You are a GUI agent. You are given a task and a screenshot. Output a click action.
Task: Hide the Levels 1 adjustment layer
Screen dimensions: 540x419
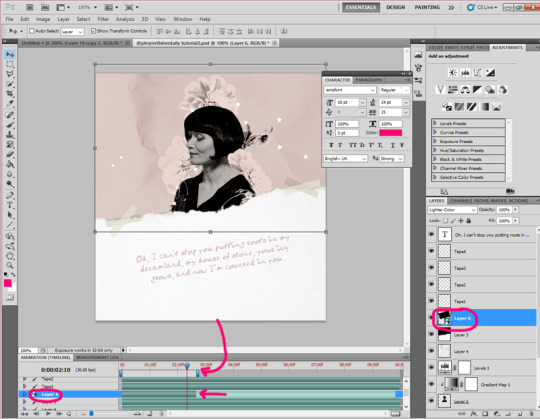tap(432, 367)
